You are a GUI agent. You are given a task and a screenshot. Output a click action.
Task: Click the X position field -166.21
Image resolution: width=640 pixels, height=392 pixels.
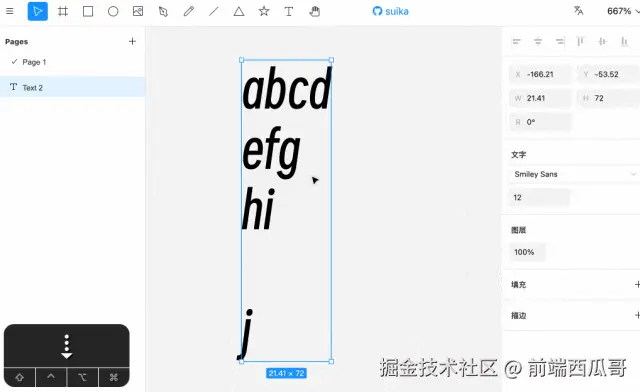[541, 74]
